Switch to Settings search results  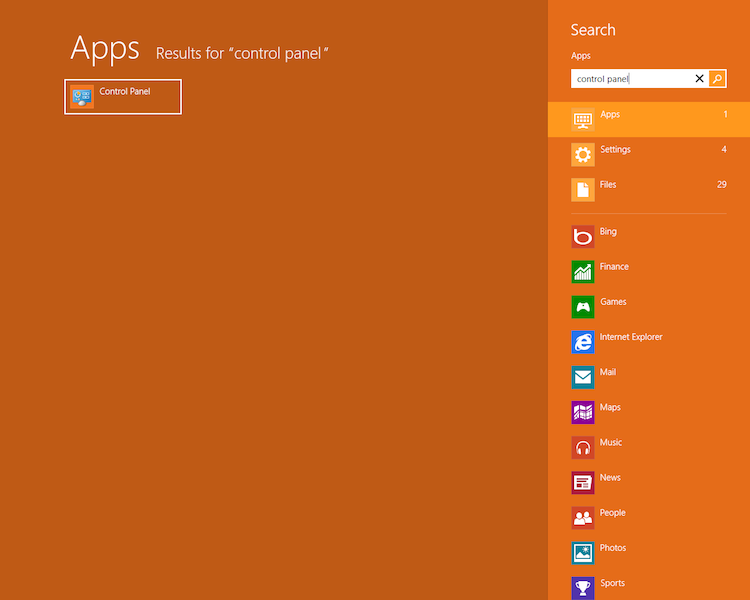[648, 154]
